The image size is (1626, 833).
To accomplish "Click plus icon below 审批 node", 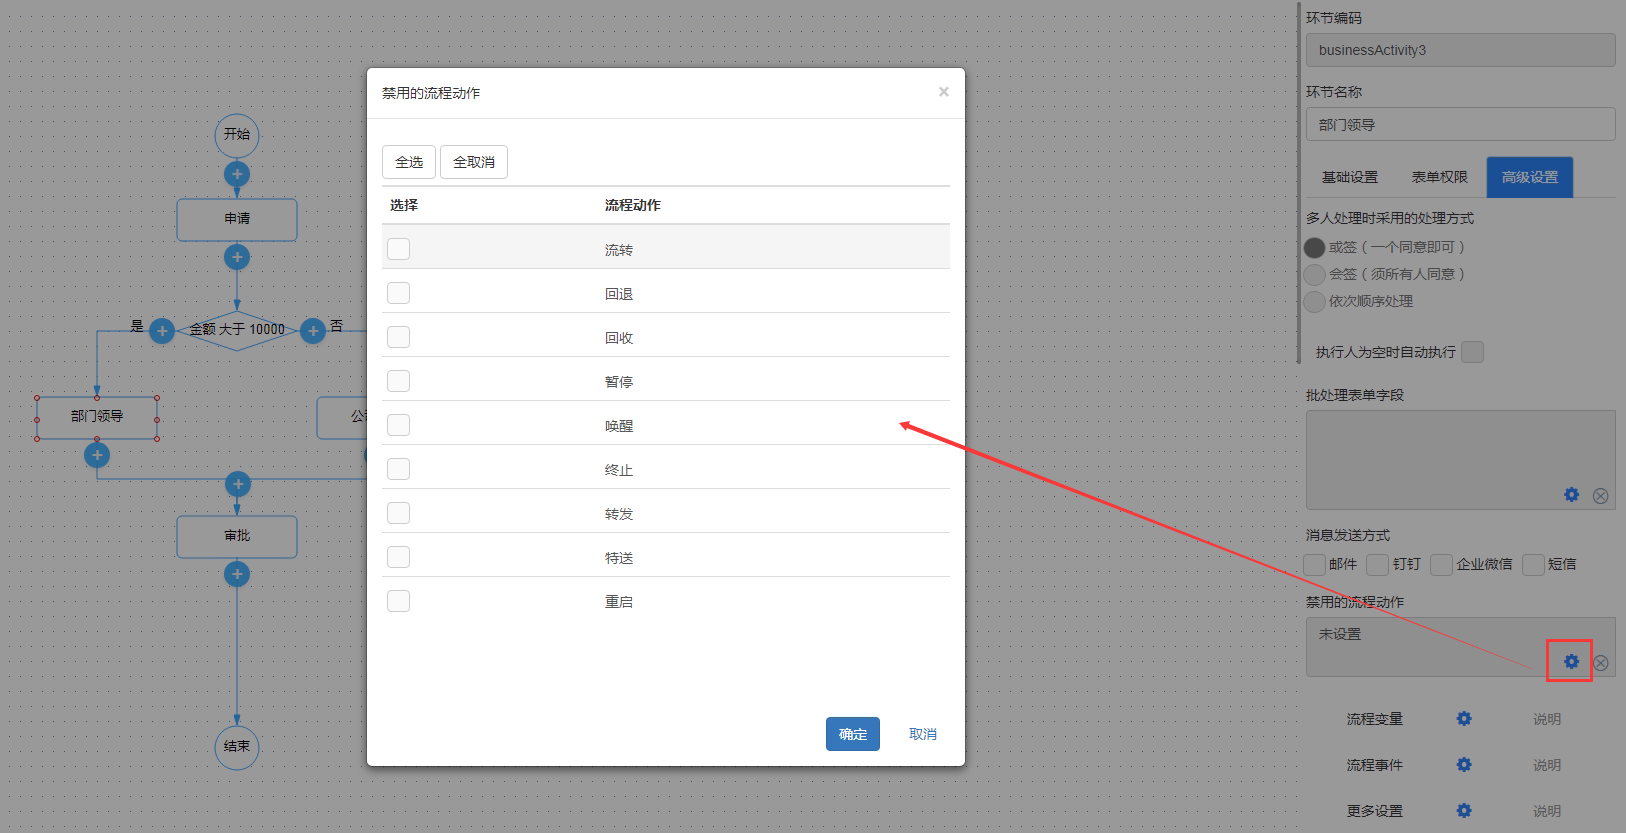I will [x=237, y=574].
